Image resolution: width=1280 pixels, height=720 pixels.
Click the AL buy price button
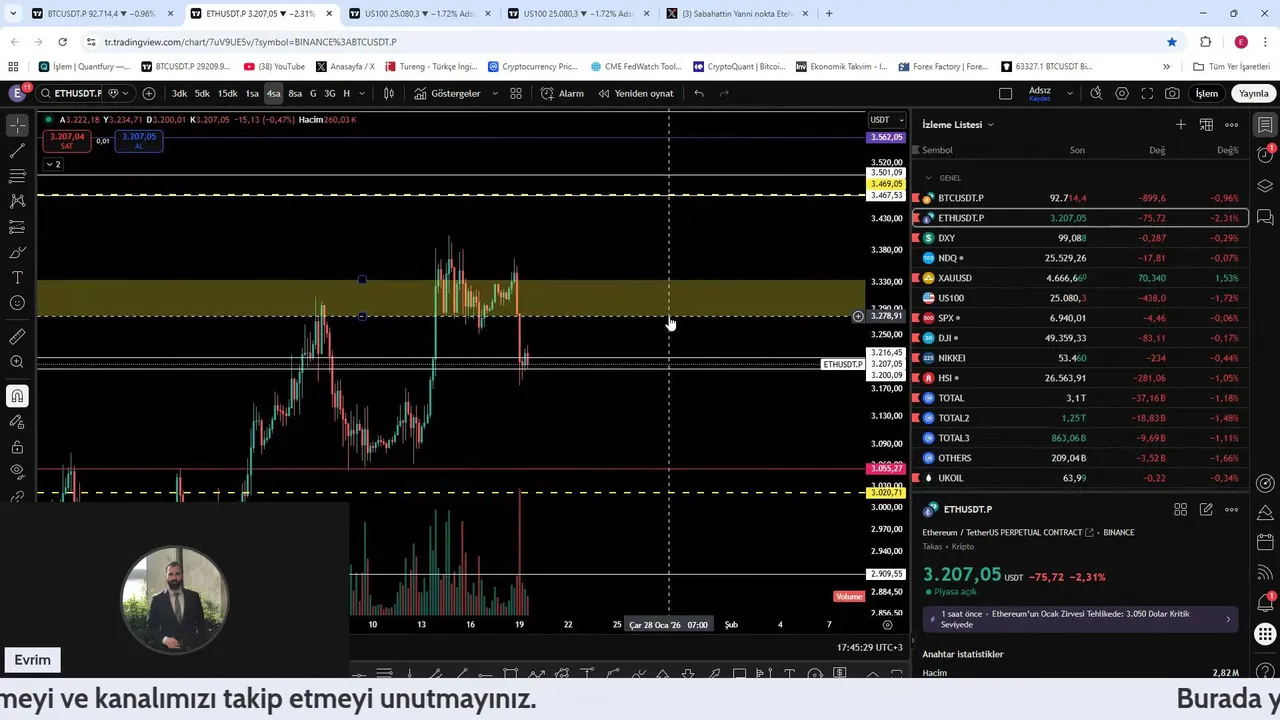pyautogui.click(x=139, y=141)
